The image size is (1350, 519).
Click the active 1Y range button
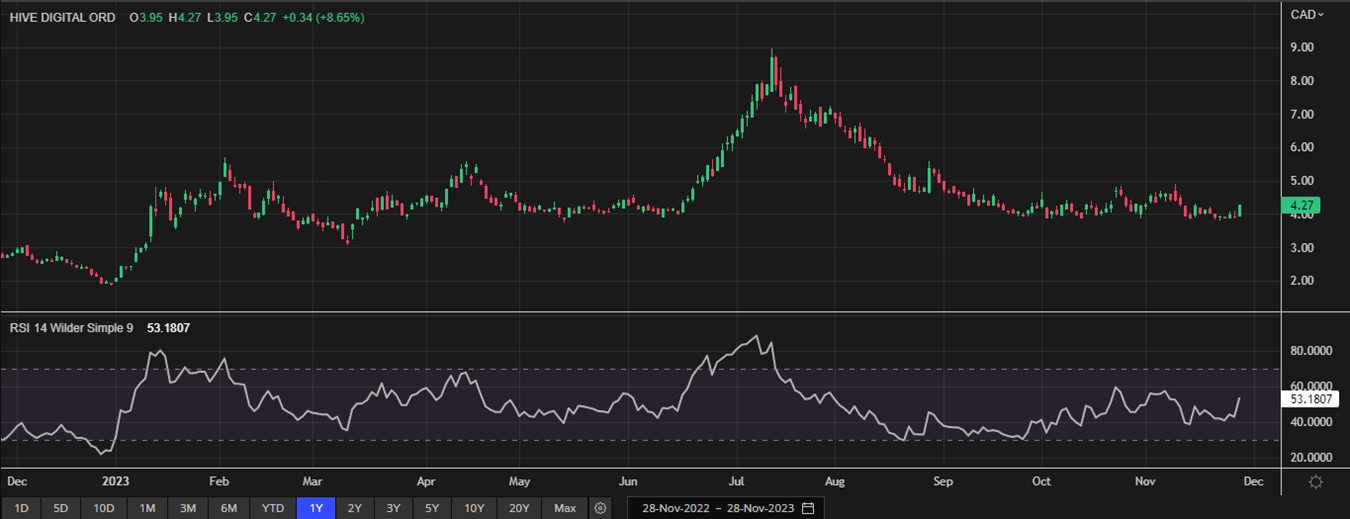[x=316, y=508]
